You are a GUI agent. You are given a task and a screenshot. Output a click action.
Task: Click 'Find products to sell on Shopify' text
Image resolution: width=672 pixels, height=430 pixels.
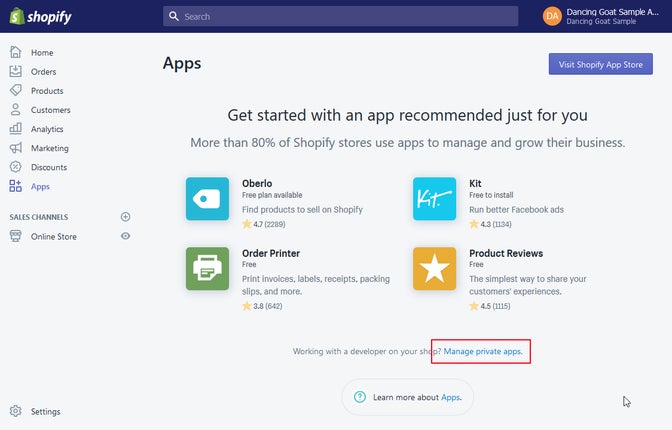tap(302, 210)
